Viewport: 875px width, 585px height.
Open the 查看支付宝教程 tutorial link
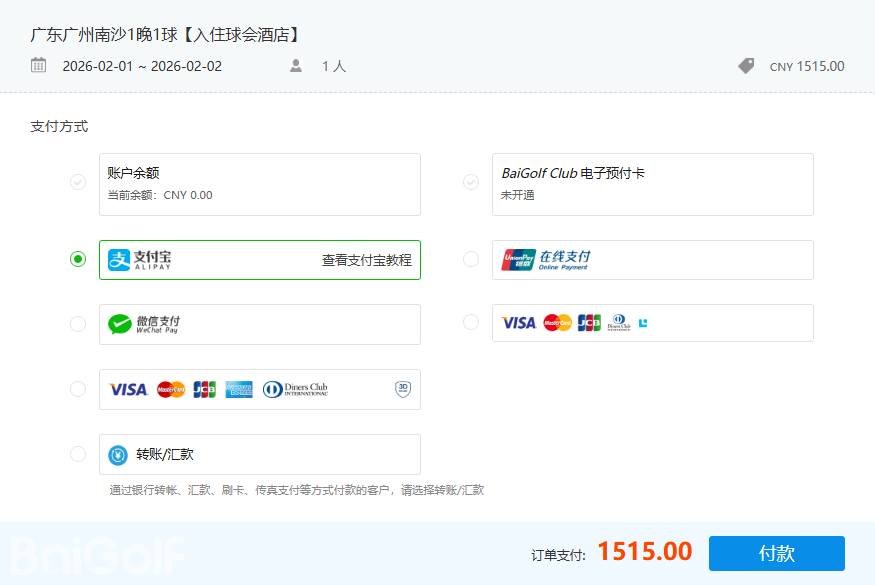[366, 260]
